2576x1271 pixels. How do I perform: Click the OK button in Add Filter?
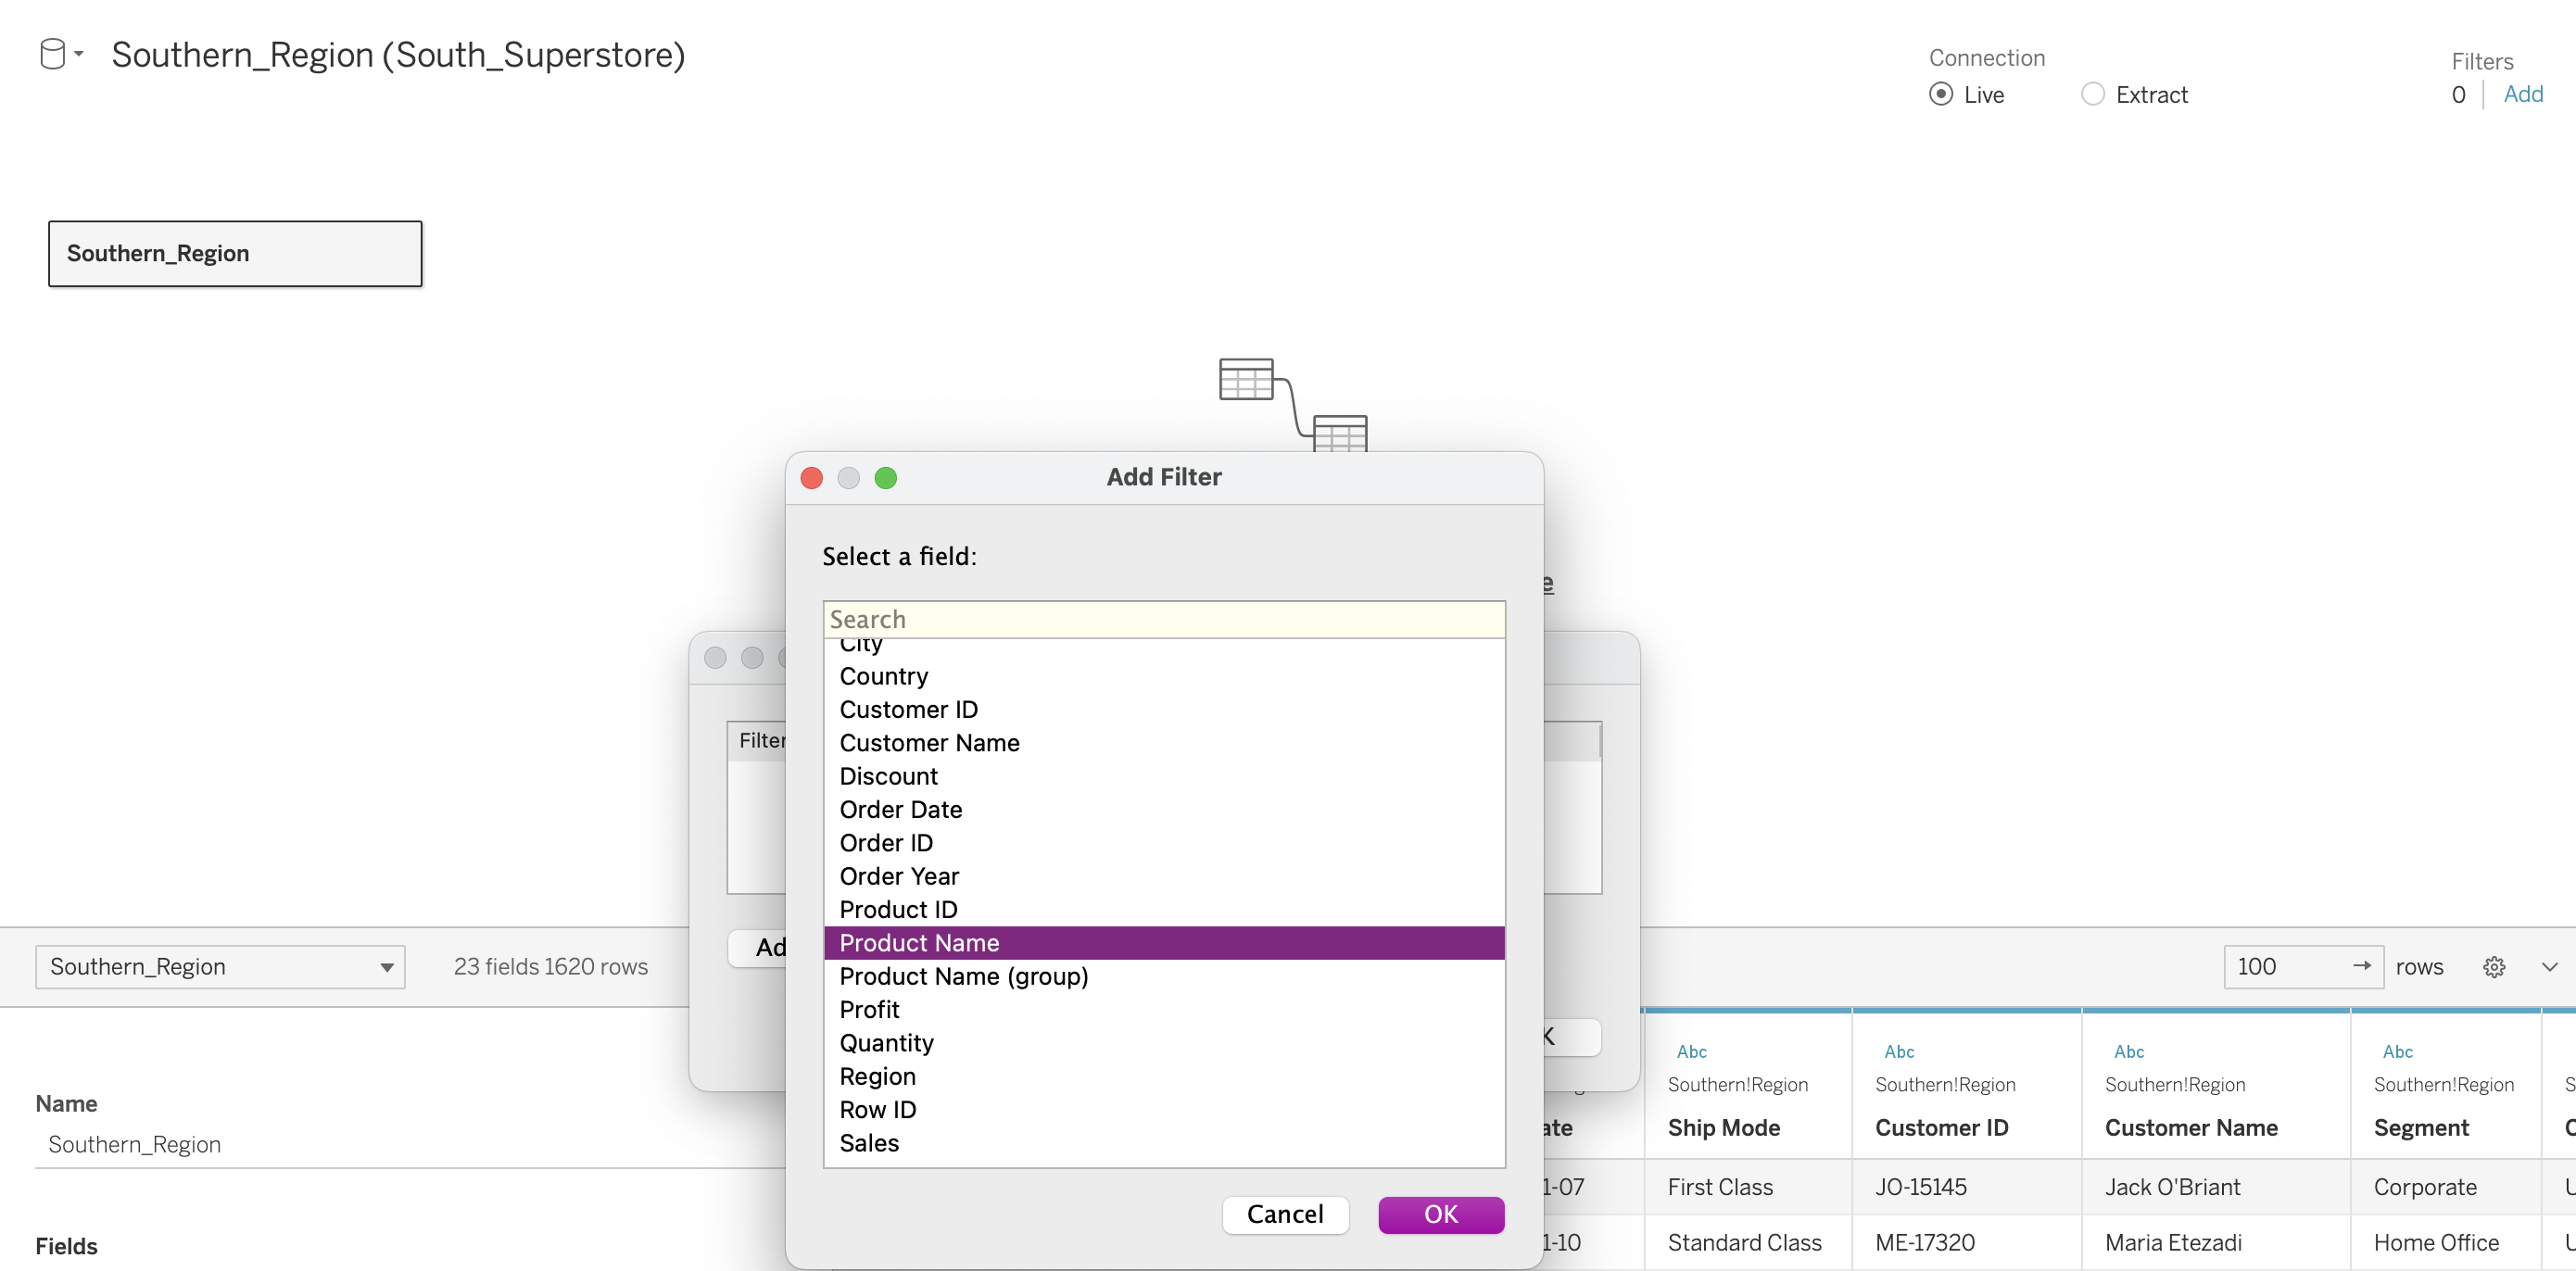(1440, 1214)
